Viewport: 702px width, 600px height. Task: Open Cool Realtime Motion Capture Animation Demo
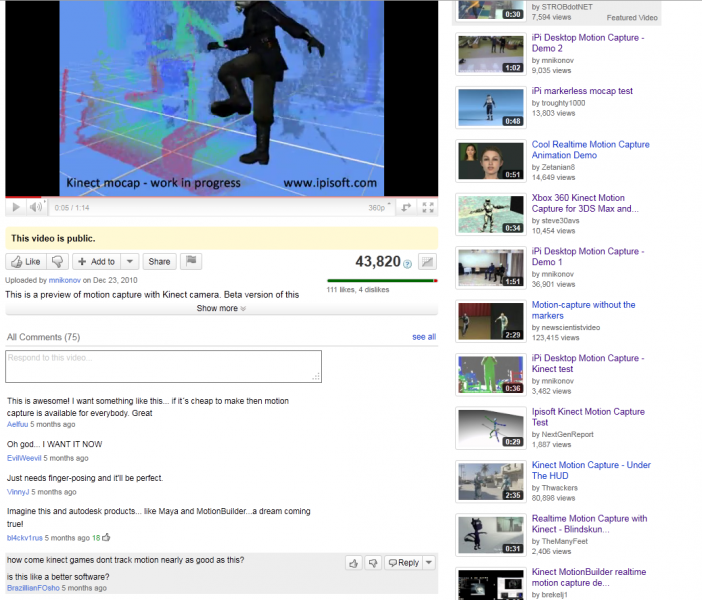591,150
